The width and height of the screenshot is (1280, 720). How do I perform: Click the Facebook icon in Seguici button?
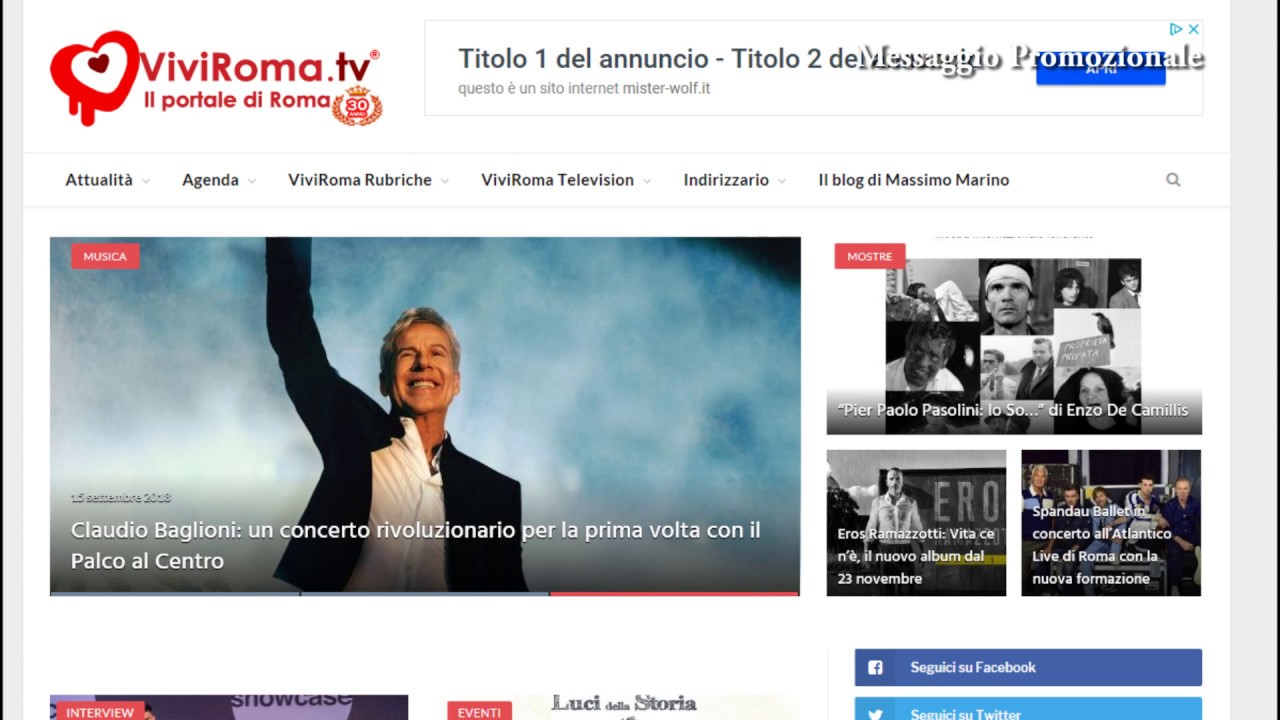pyautogui.click(x=875, y=667)
